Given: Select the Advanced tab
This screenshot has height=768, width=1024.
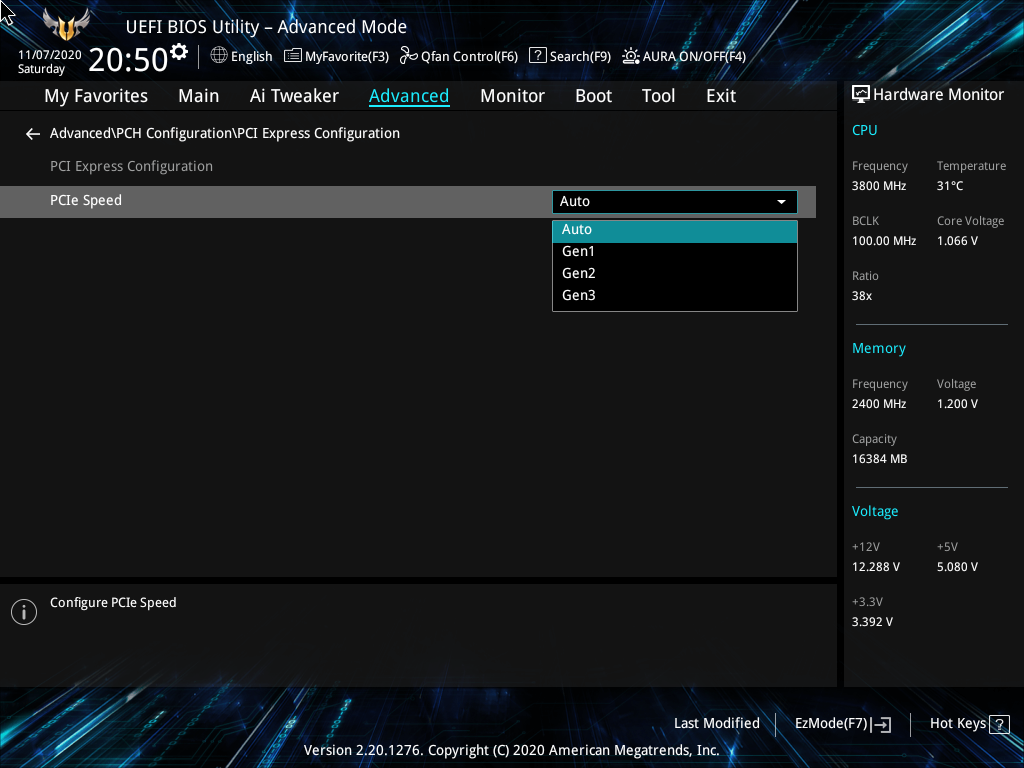Looking at the screenshot, I should point(409,96).
